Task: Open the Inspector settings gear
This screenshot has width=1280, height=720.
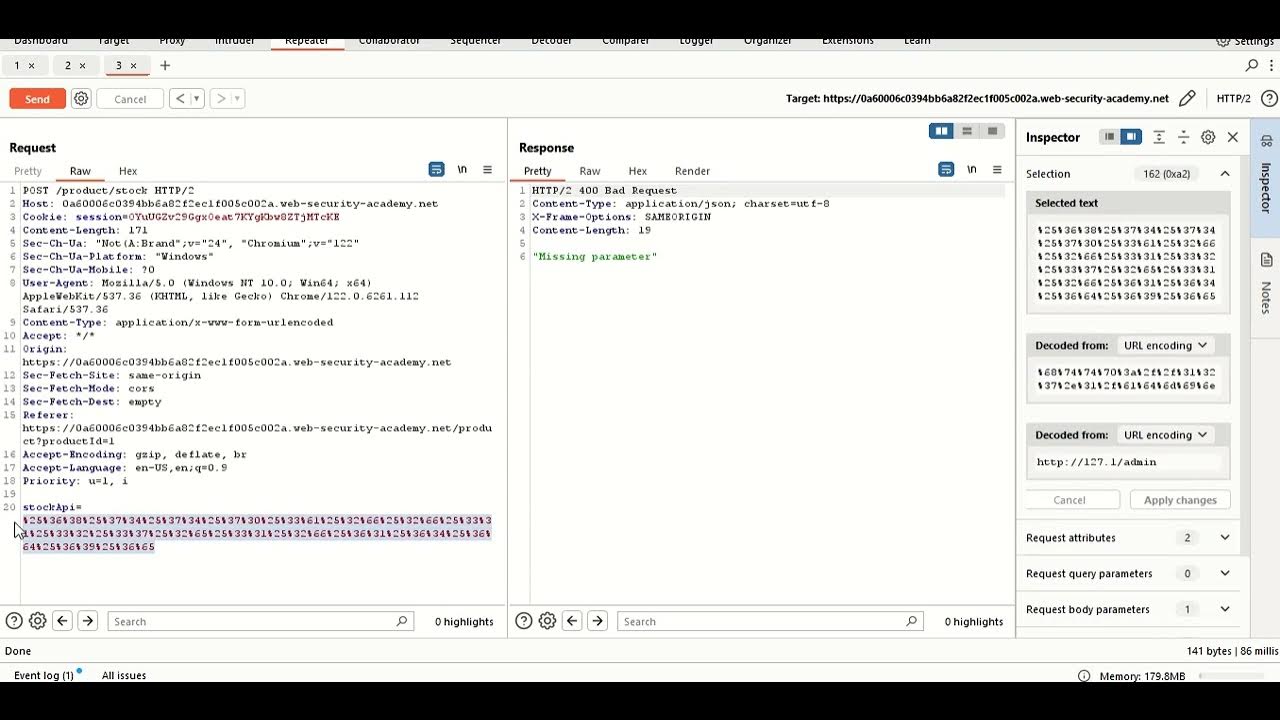Action: point(1208,137)
